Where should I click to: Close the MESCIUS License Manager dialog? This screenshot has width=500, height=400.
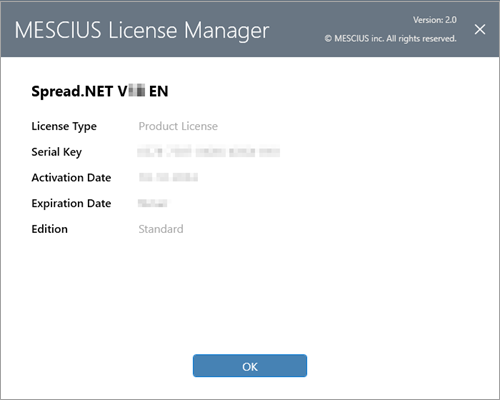[x=480, y=29]
